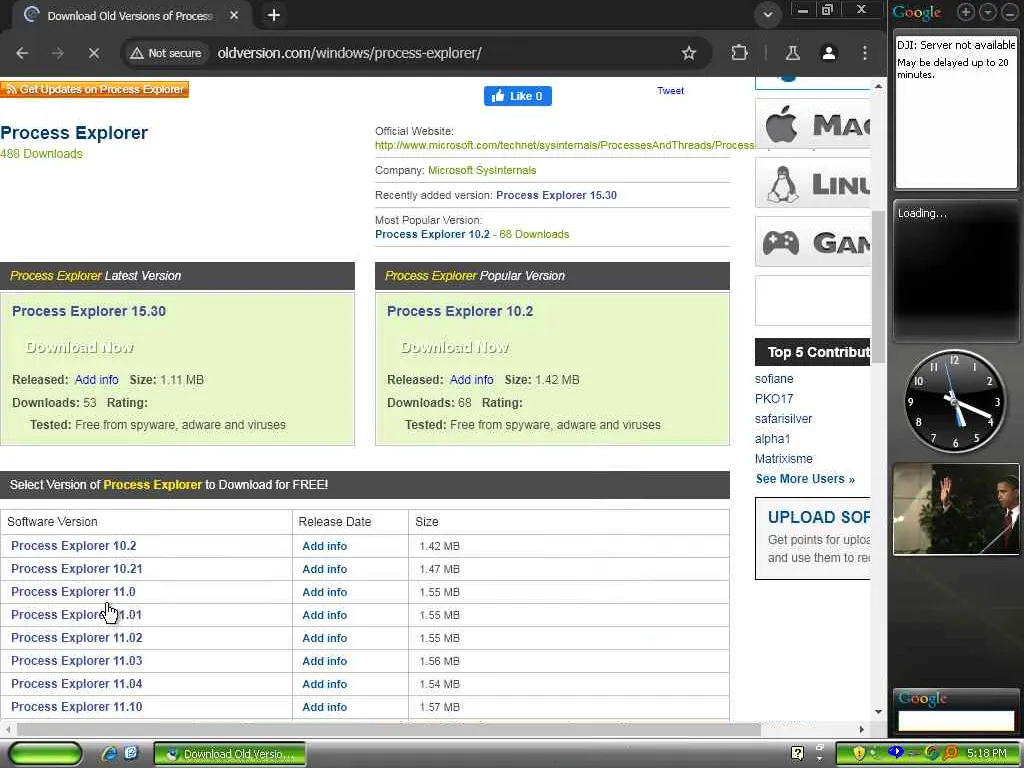Click the Not secure site info chip
The width and height of the screenshot is (1024, 768).
pyautogui.click(x=166, y=54)
